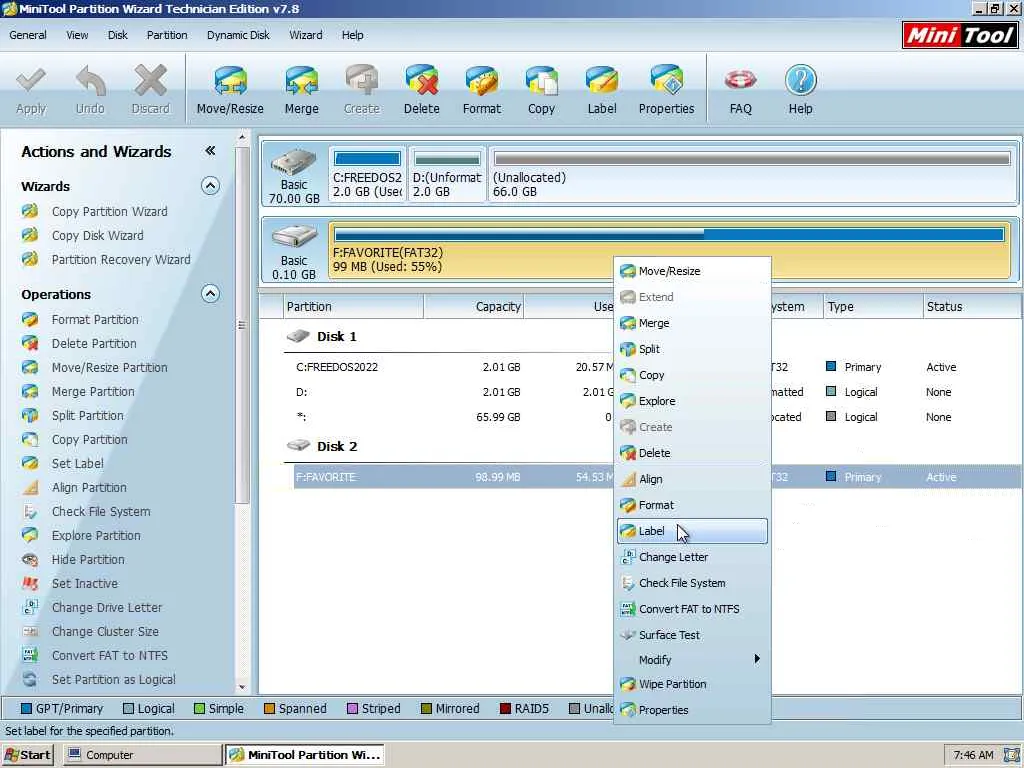This screenshot has width=1024, height=768.
Task: Open the Help menu in menu bar
Action: 352,35
